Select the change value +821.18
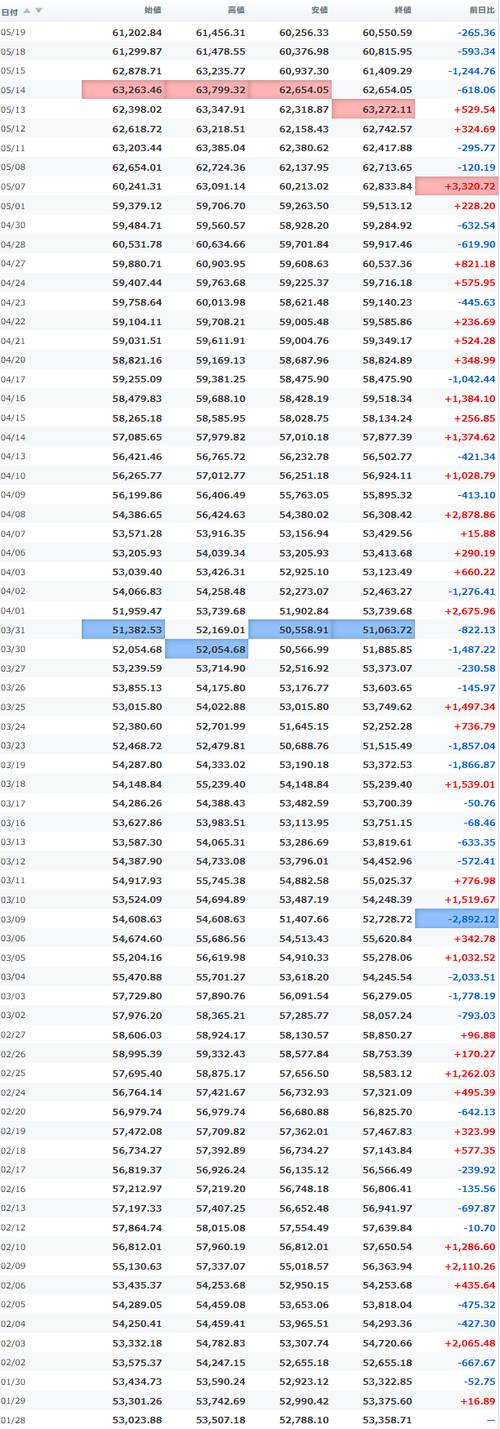 (x=473, y=263)
